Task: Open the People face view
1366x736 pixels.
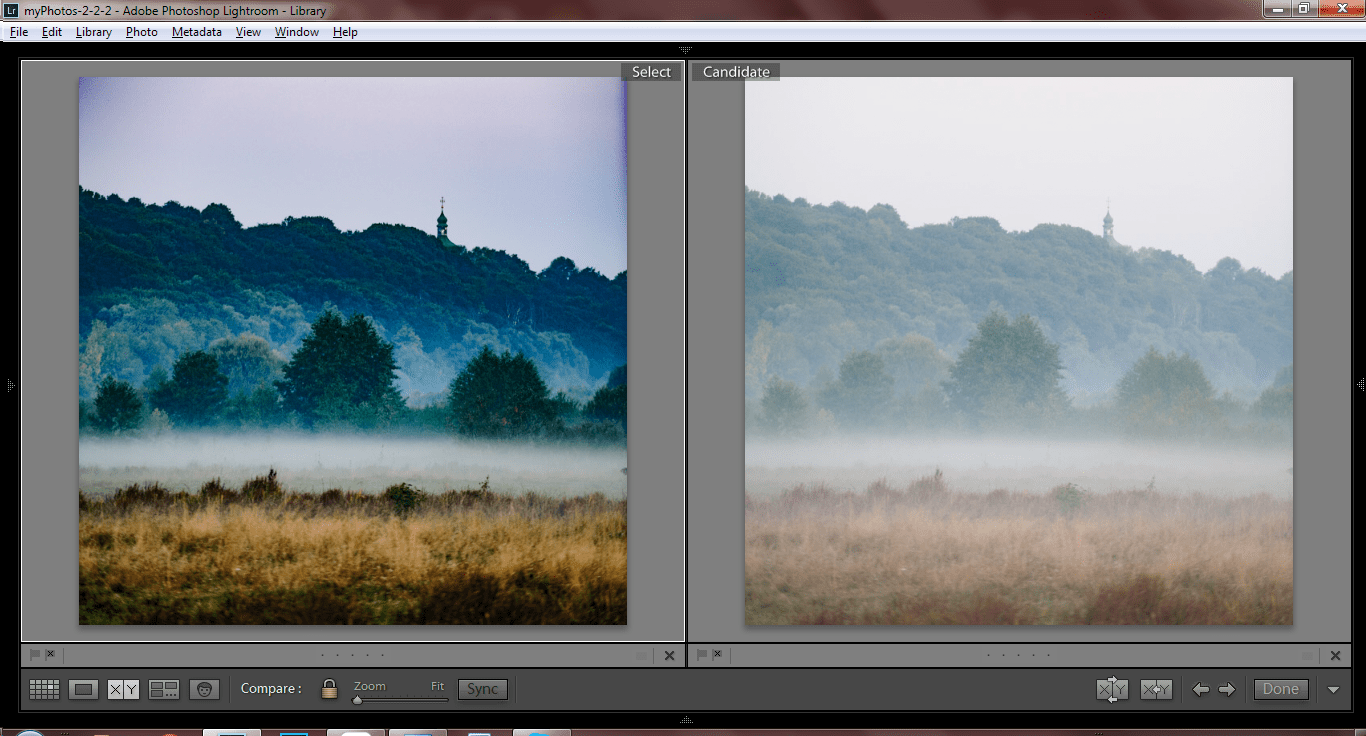Action: click(x=204, y=689)
